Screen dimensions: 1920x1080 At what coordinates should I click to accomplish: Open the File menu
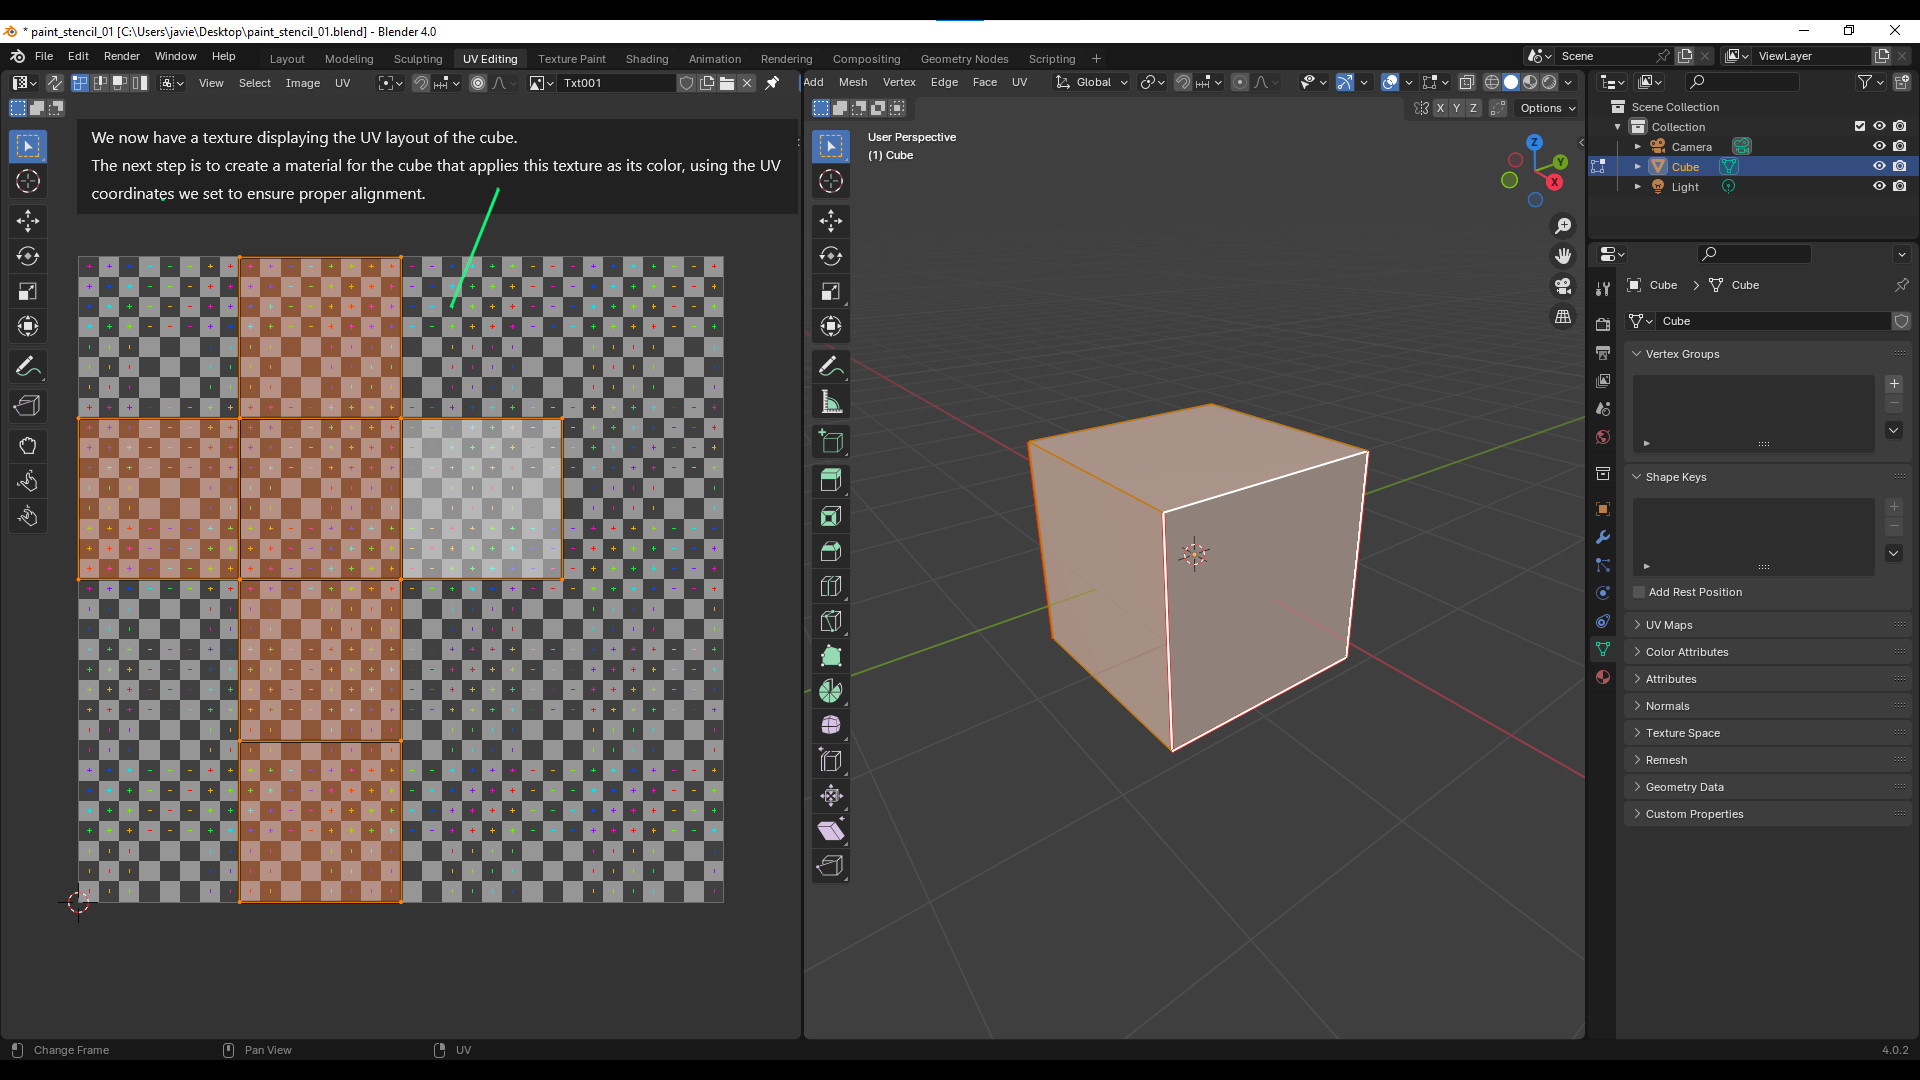click(44, 56)
